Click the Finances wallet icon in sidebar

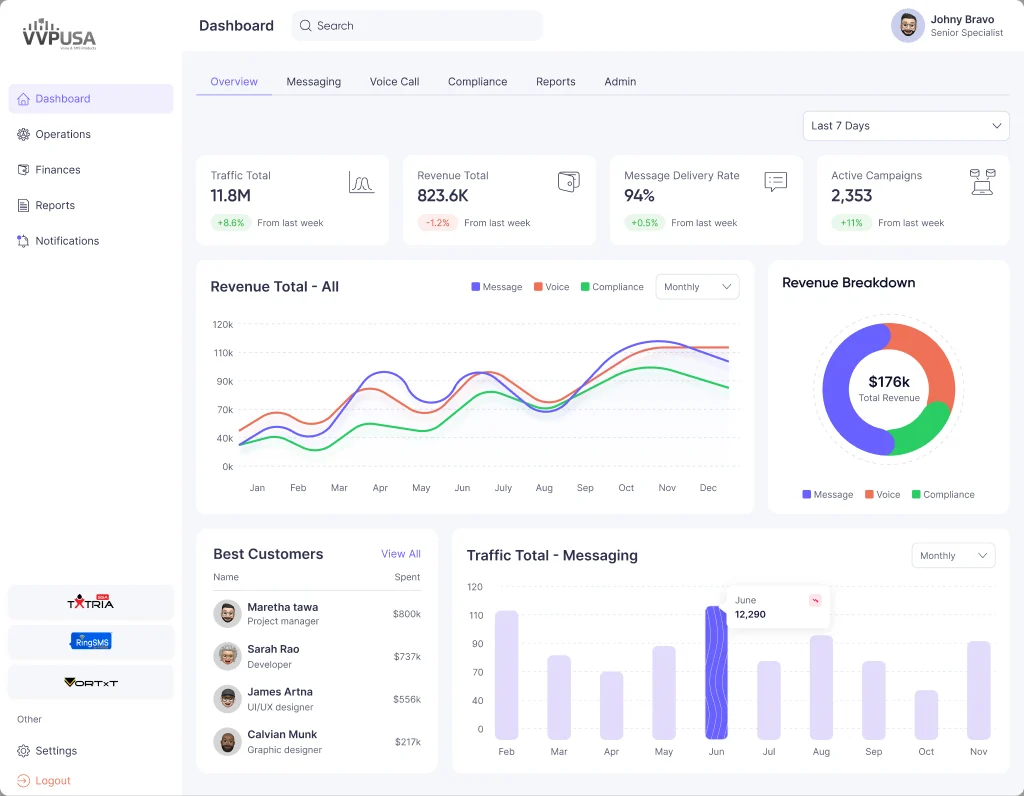coord(24,170)
